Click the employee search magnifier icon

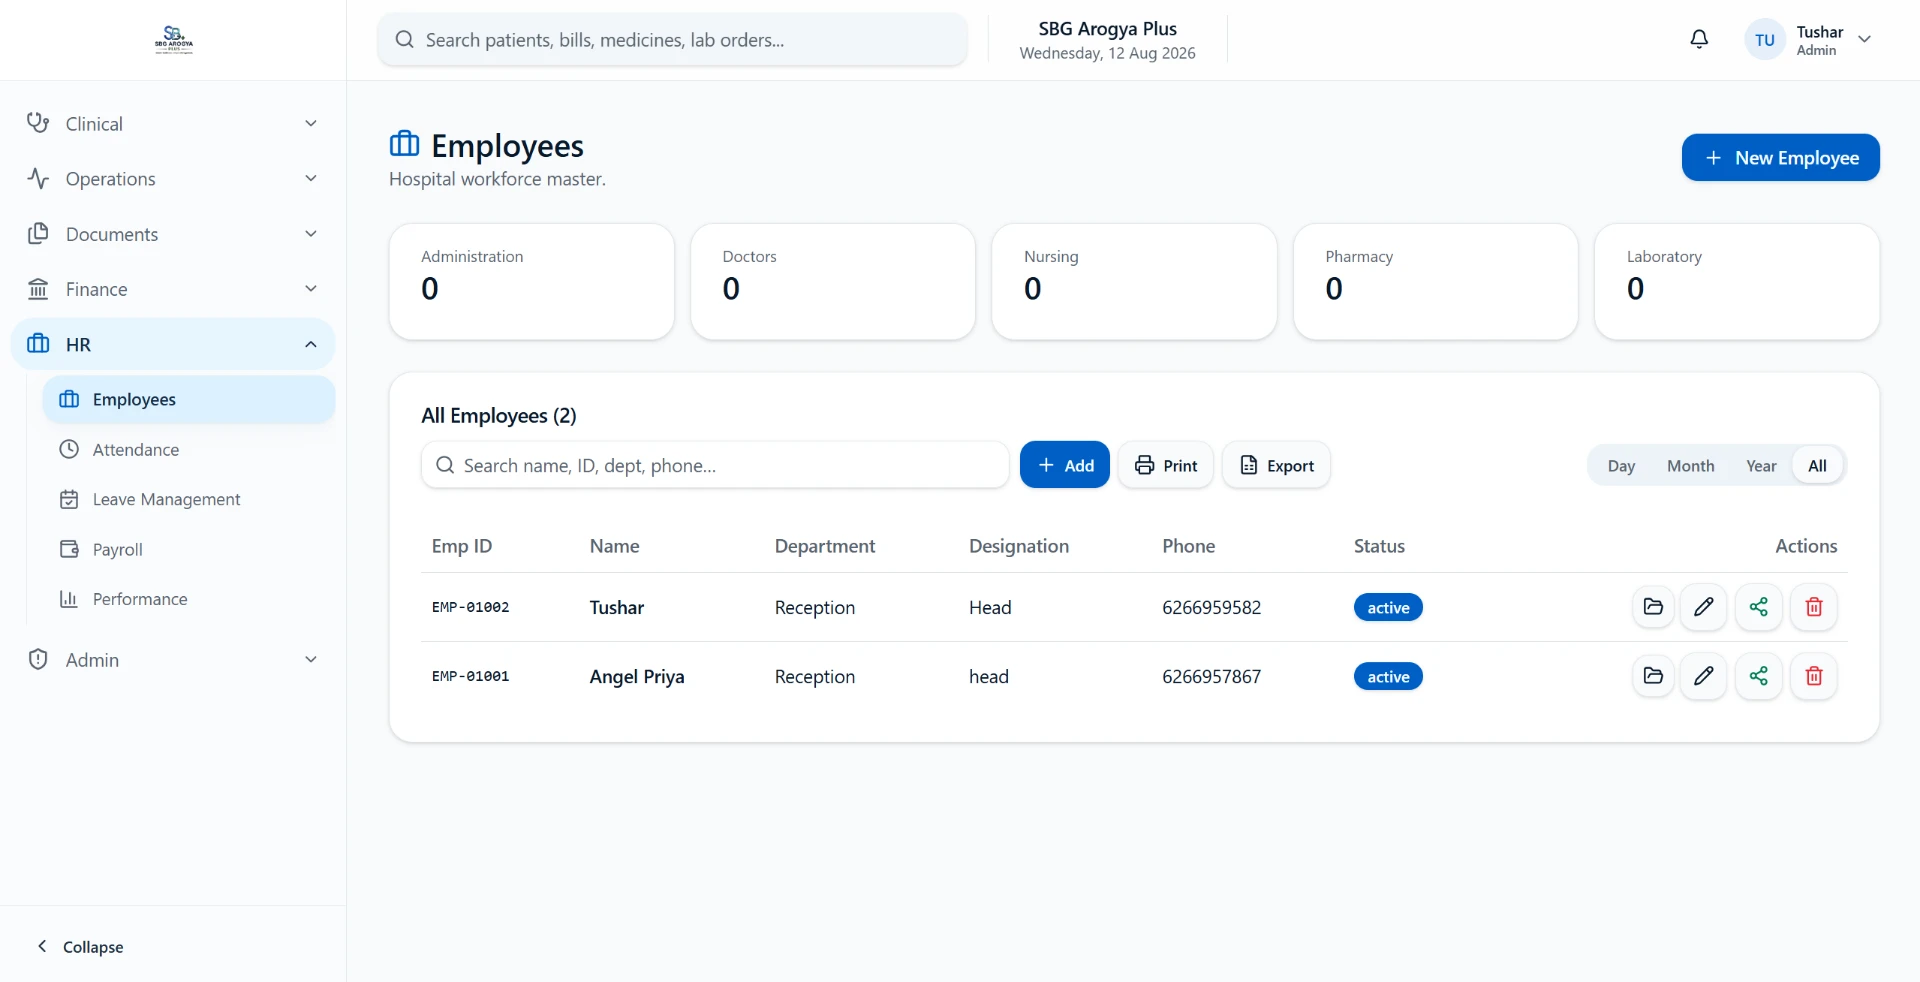445,465
